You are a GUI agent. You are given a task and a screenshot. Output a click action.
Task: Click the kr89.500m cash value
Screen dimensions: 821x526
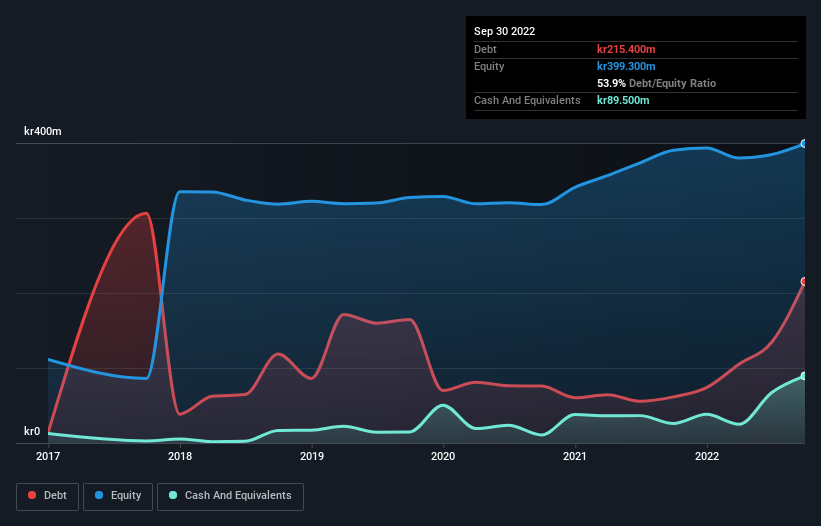623,100
